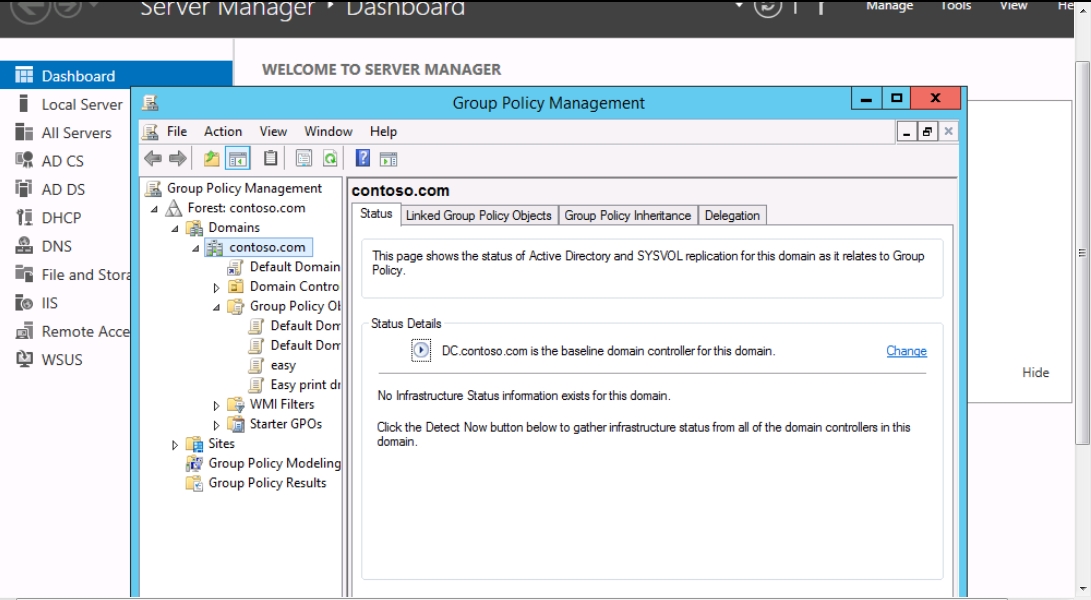Viewport: 1091px width, 600px height.
Task: Open the Help menu
Action: click(383, 132)
